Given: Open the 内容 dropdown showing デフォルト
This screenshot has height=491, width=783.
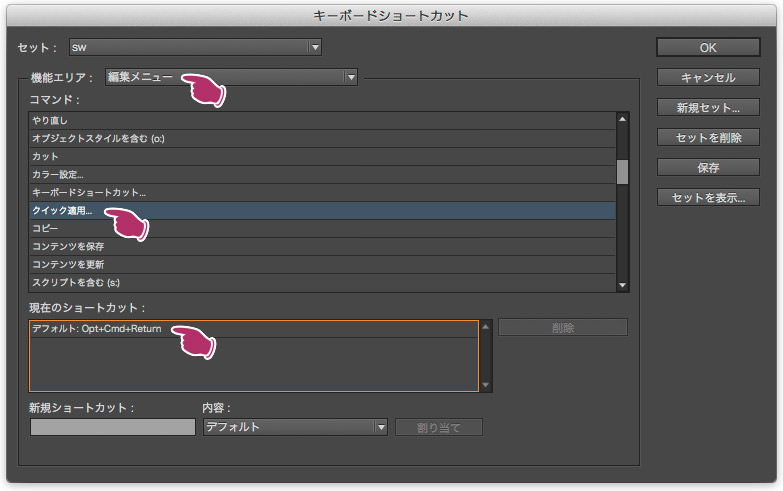Looking at the screenshot, I should coord(295,427).
